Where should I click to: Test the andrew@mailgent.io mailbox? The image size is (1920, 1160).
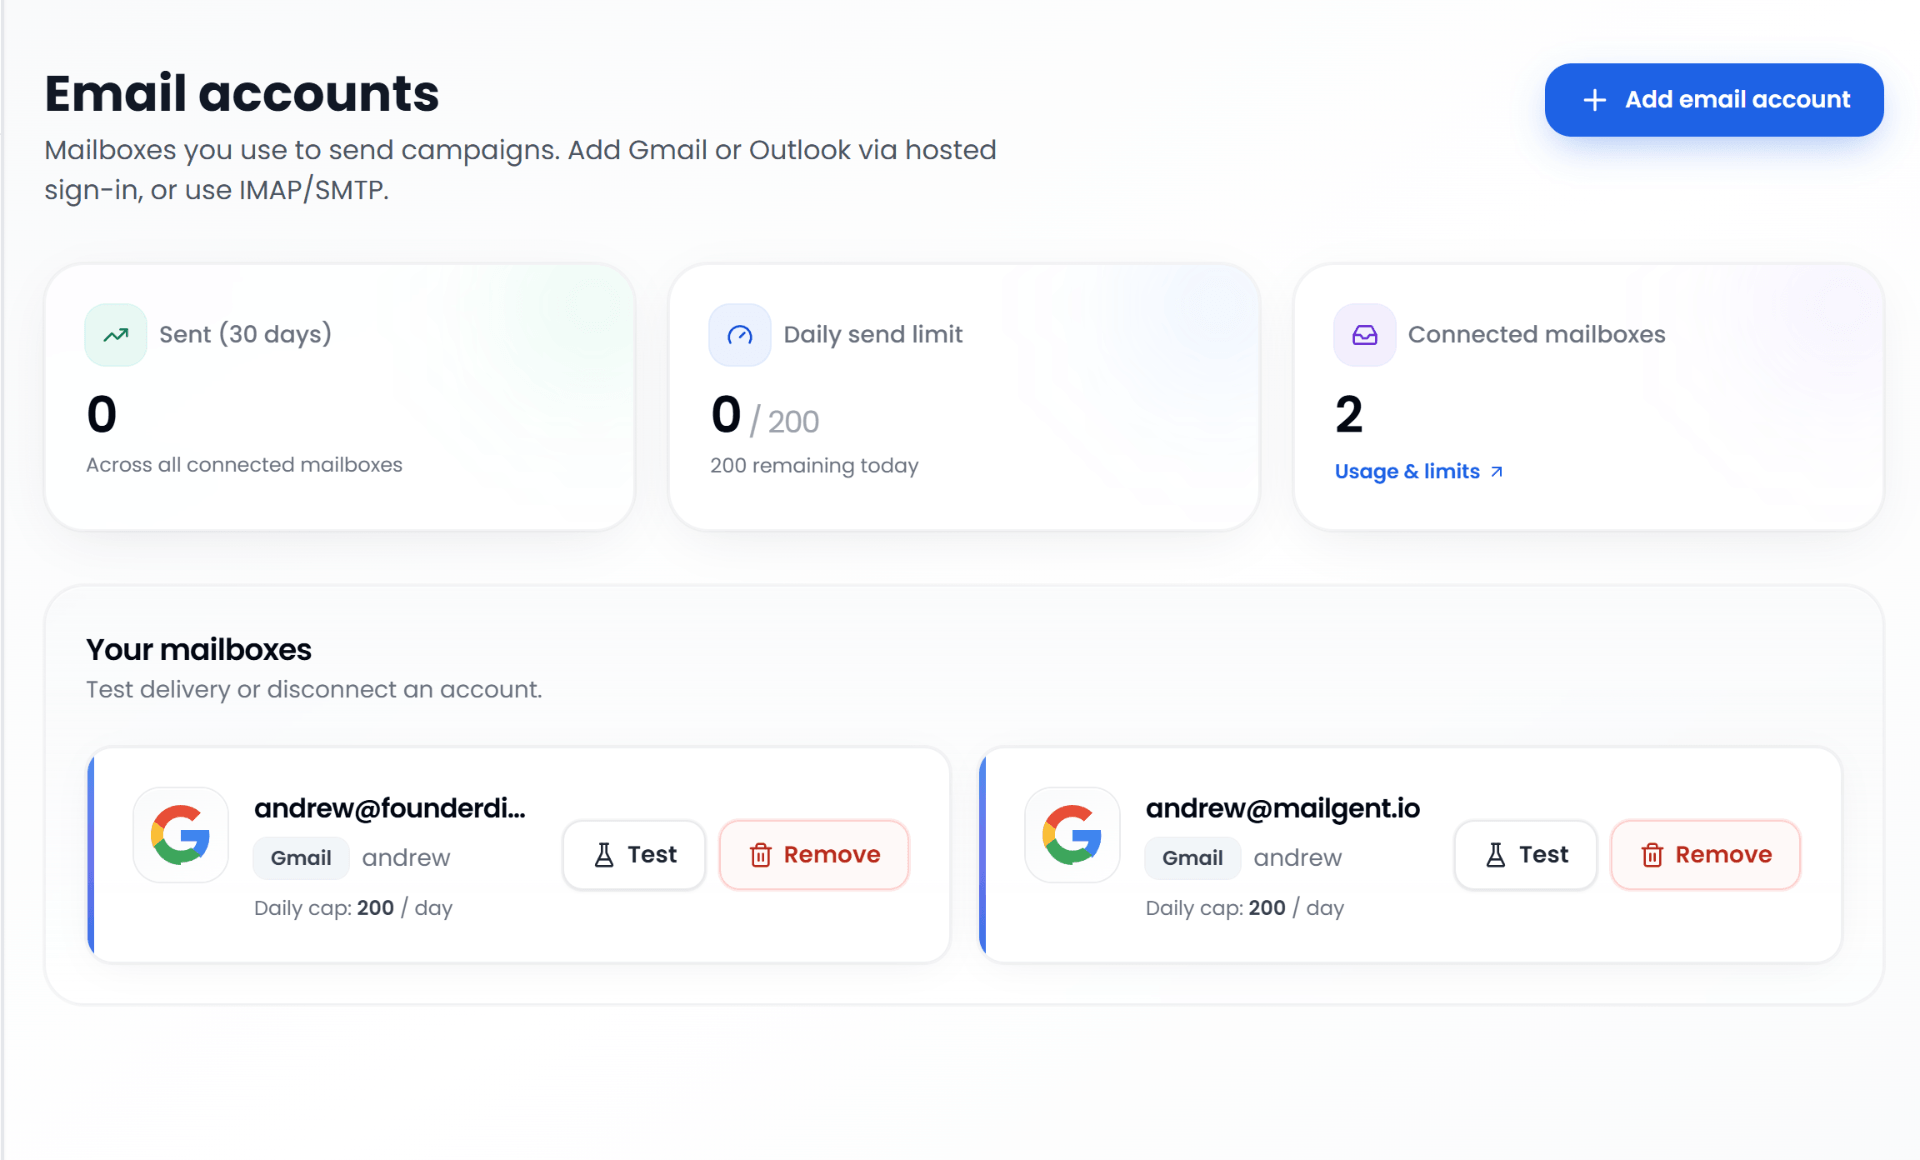click(x=1525, y=855)
